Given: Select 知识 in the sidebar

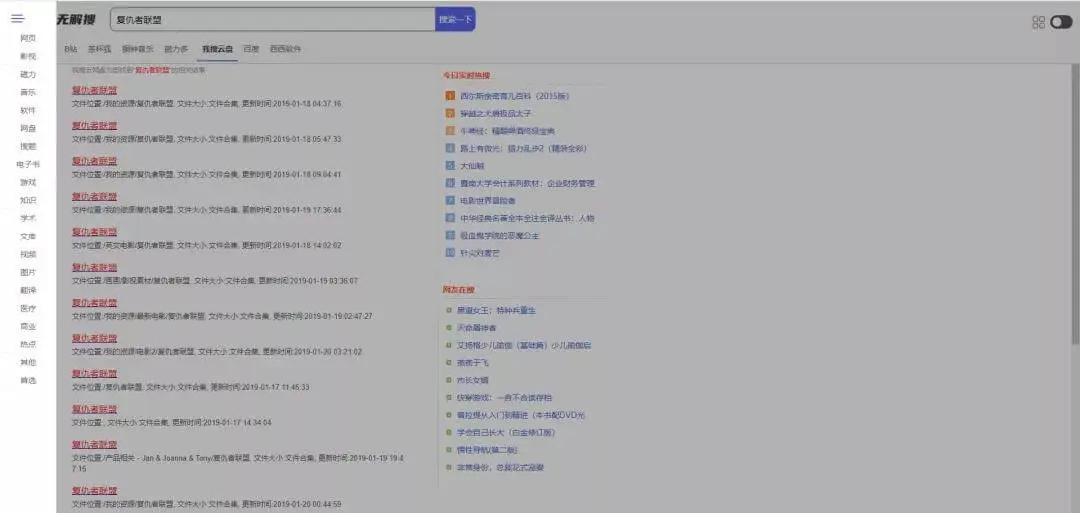Looking at the screenshot, I should (x=28, y=200).
